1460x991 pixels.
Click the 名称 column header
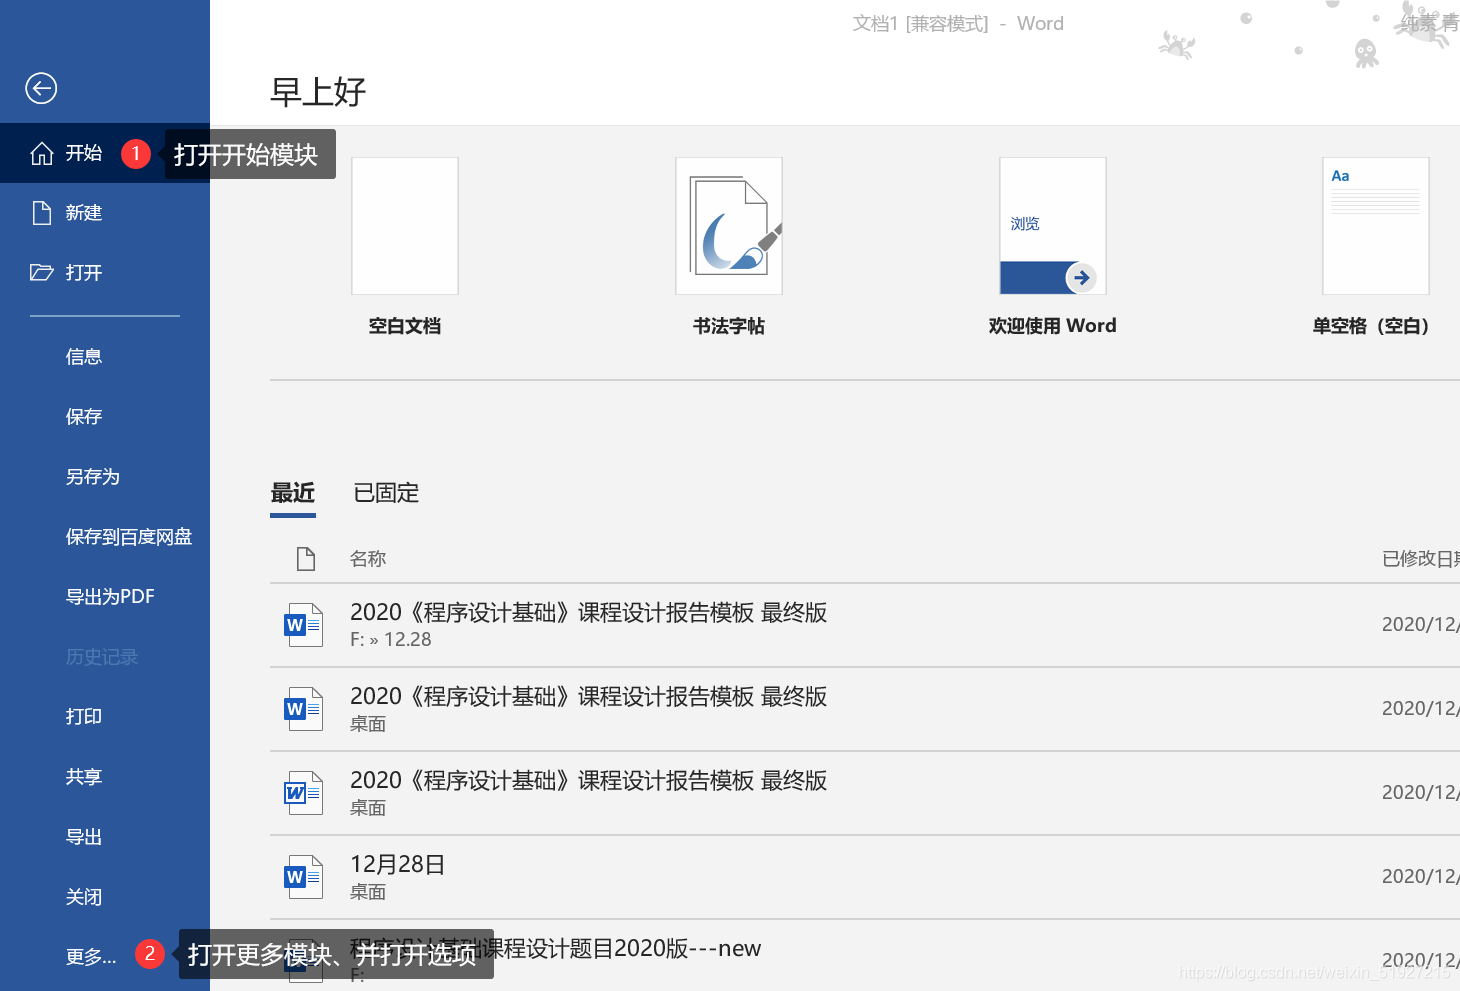click(368, 559)
